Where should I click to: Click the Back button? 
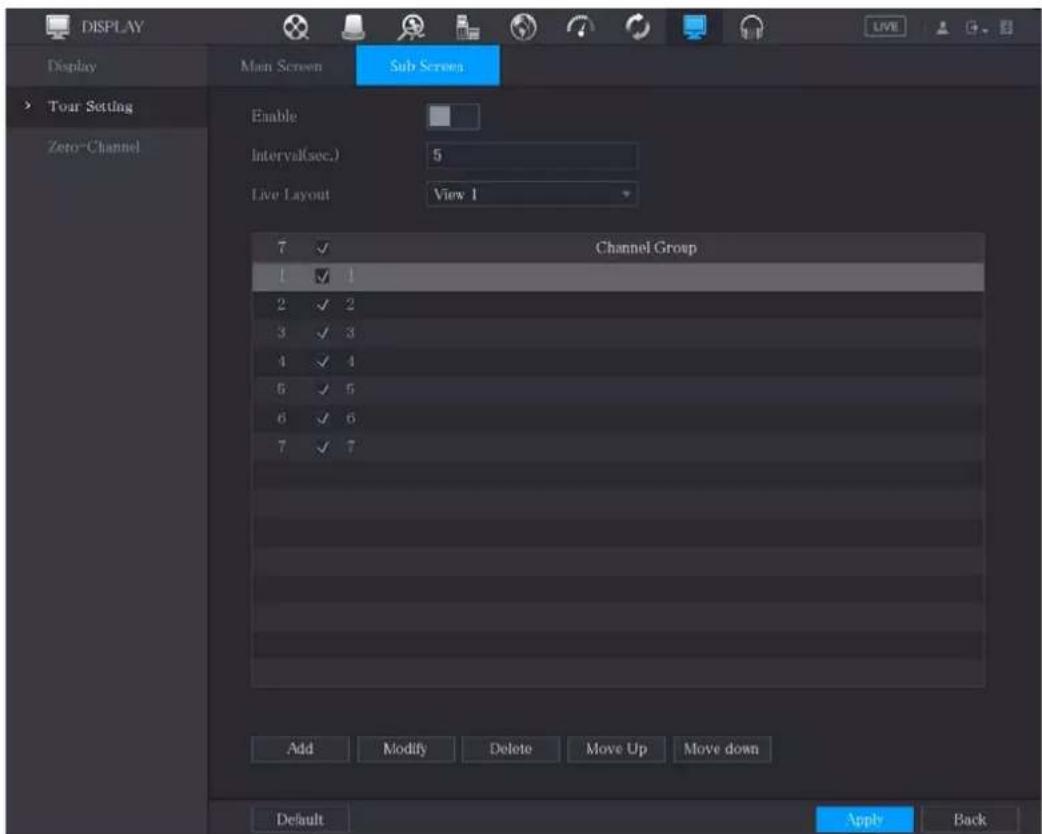(x=970, y=819)
